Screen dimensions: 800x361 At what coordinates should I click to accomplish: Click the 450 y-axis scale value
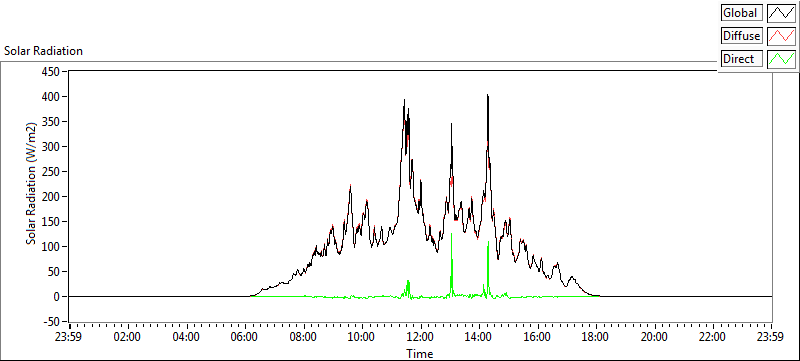click(52, 71)
